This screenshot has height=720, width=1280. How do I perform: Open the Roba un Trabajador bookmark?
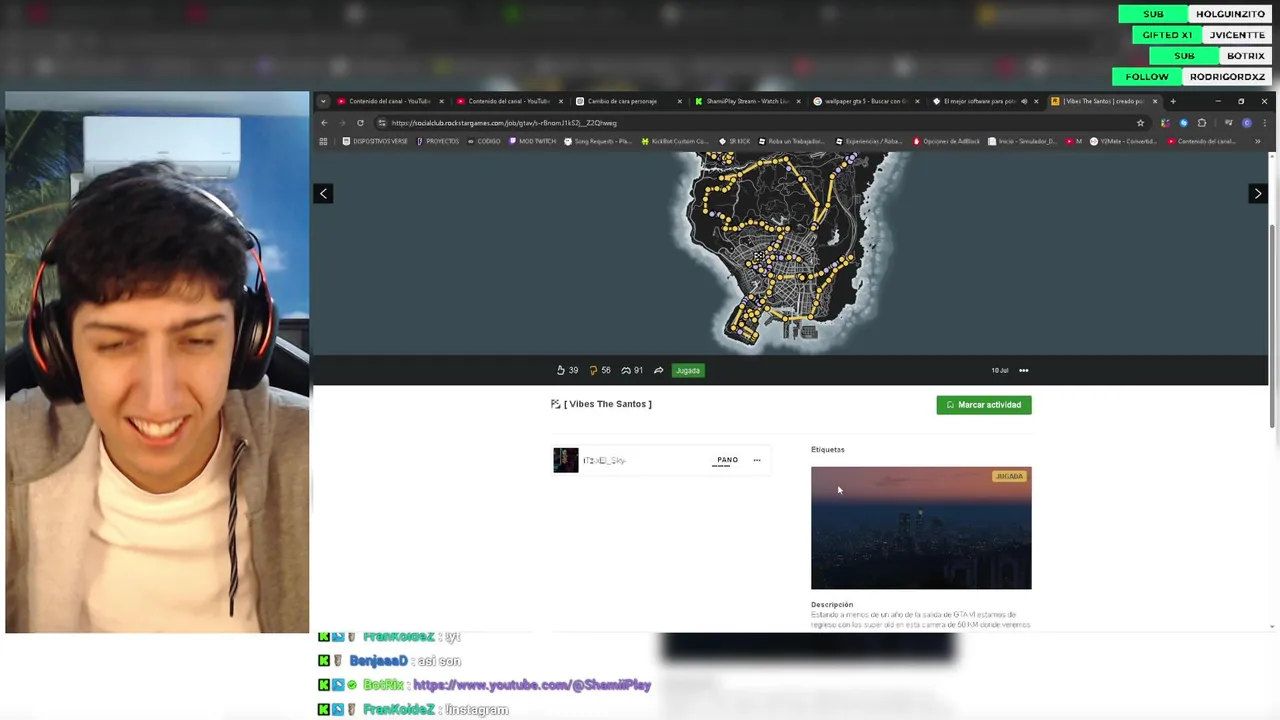coord(793,141)
